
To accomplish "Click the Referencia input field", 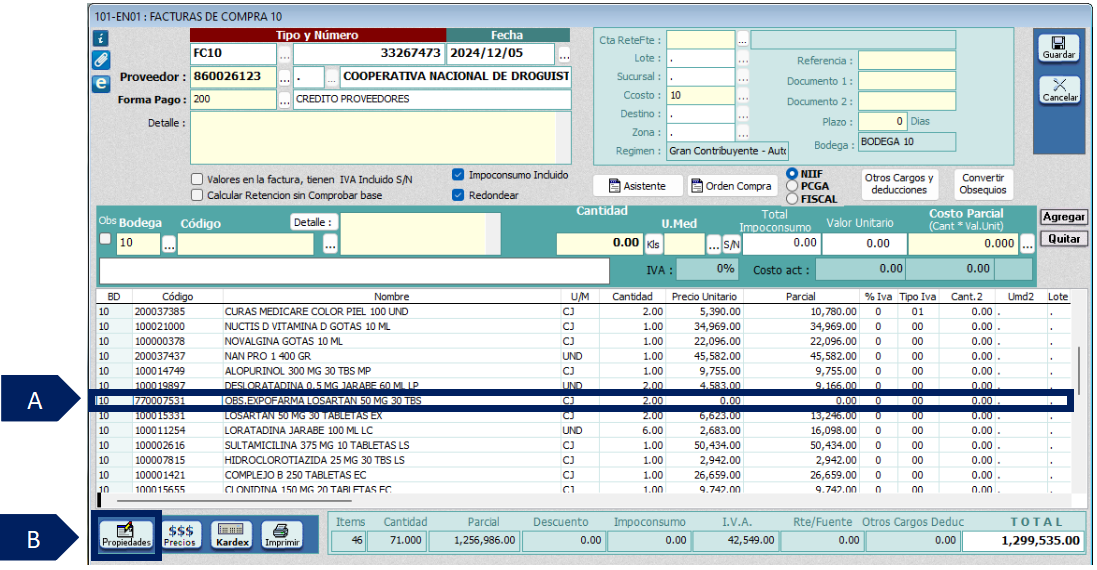I will 907,61.
